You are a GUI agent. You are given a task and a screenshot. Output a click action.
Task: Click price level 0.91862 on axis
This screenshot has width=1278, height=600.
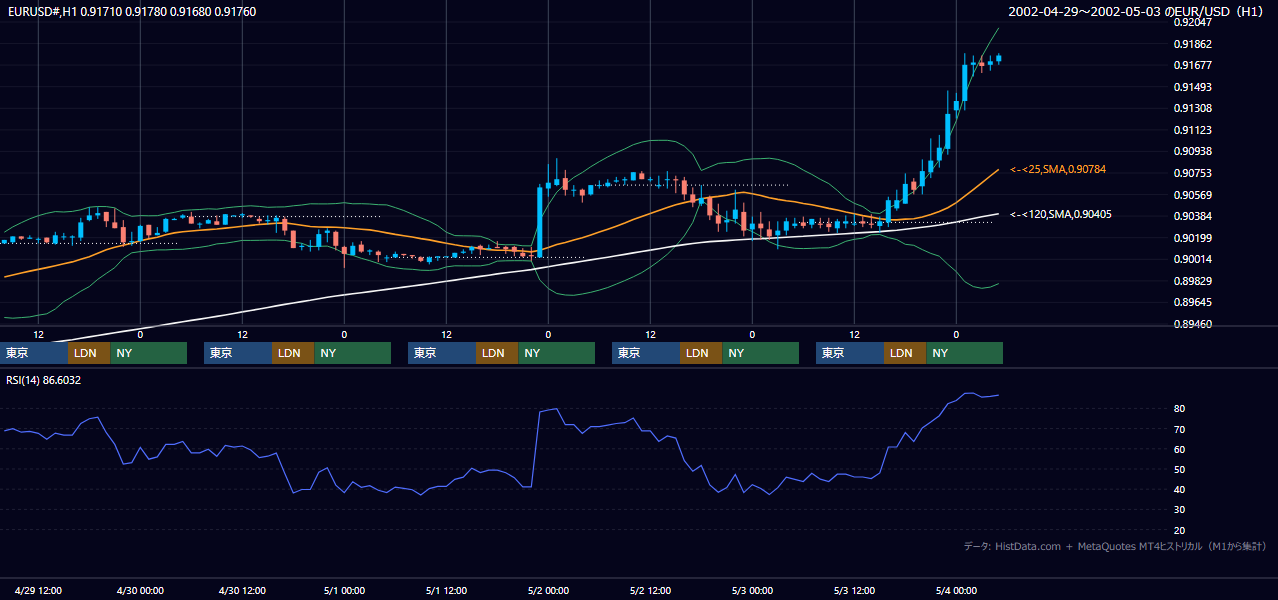(x=1193, y=44)
